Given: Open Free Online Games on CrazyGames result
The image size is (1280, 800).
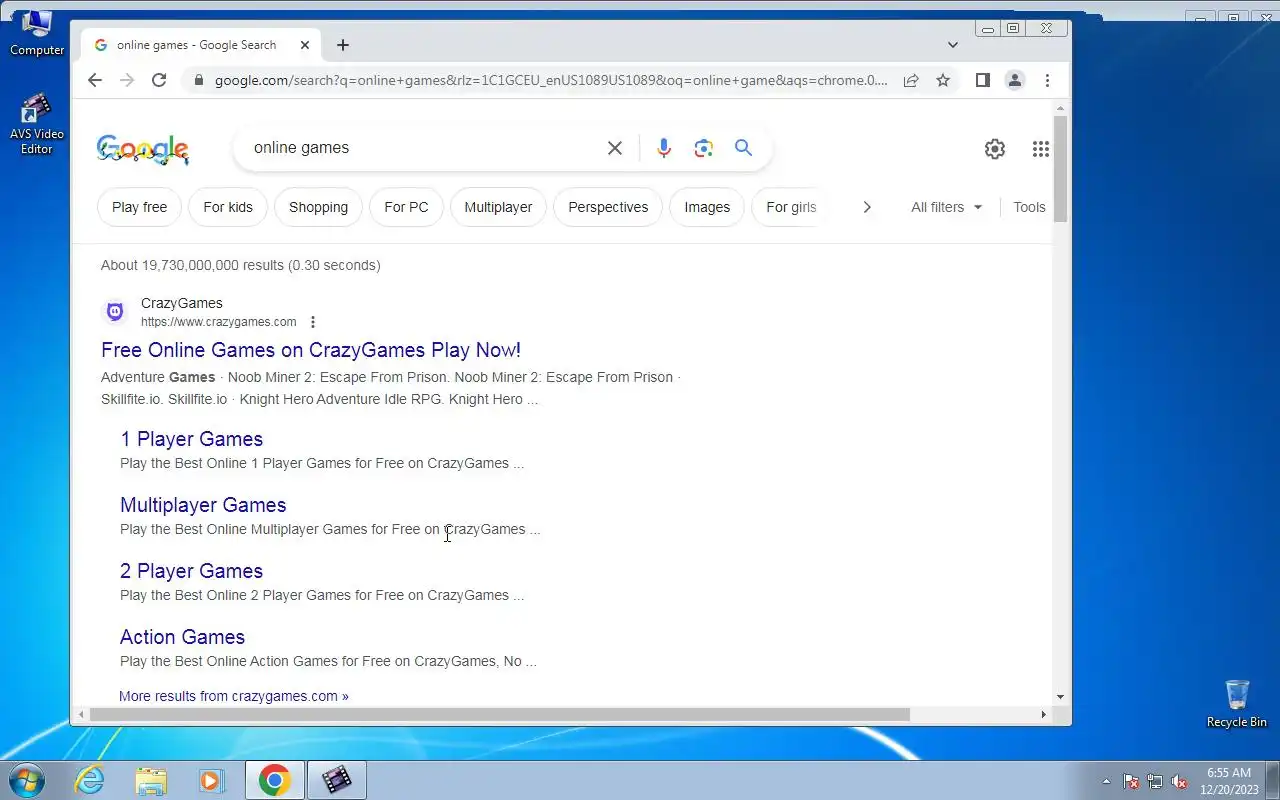Looking at the screenshot, I should tap(311, 350).
